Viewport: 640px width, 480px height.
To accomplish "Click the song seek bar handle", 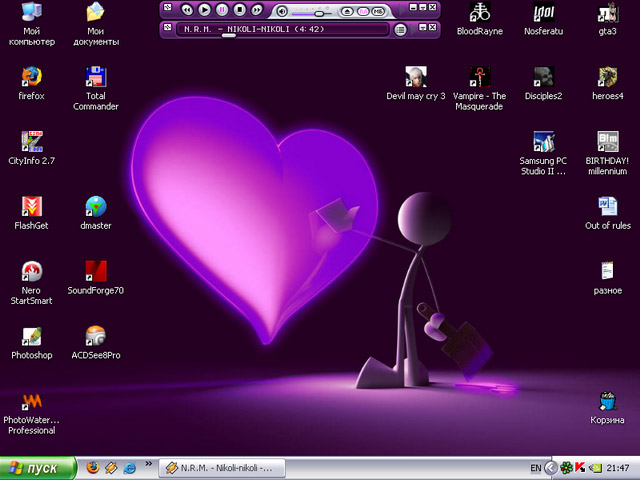I will 229,36.
